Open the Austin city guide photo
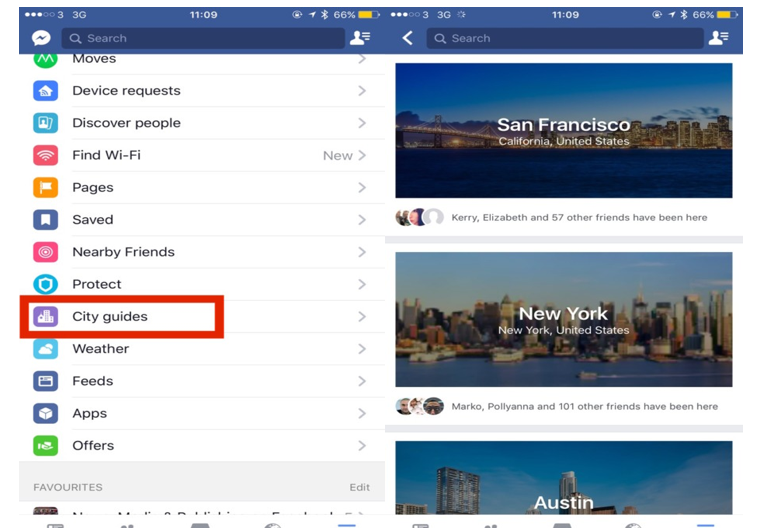Viewport: 765px width, 528px height. (x=564, y=477)
